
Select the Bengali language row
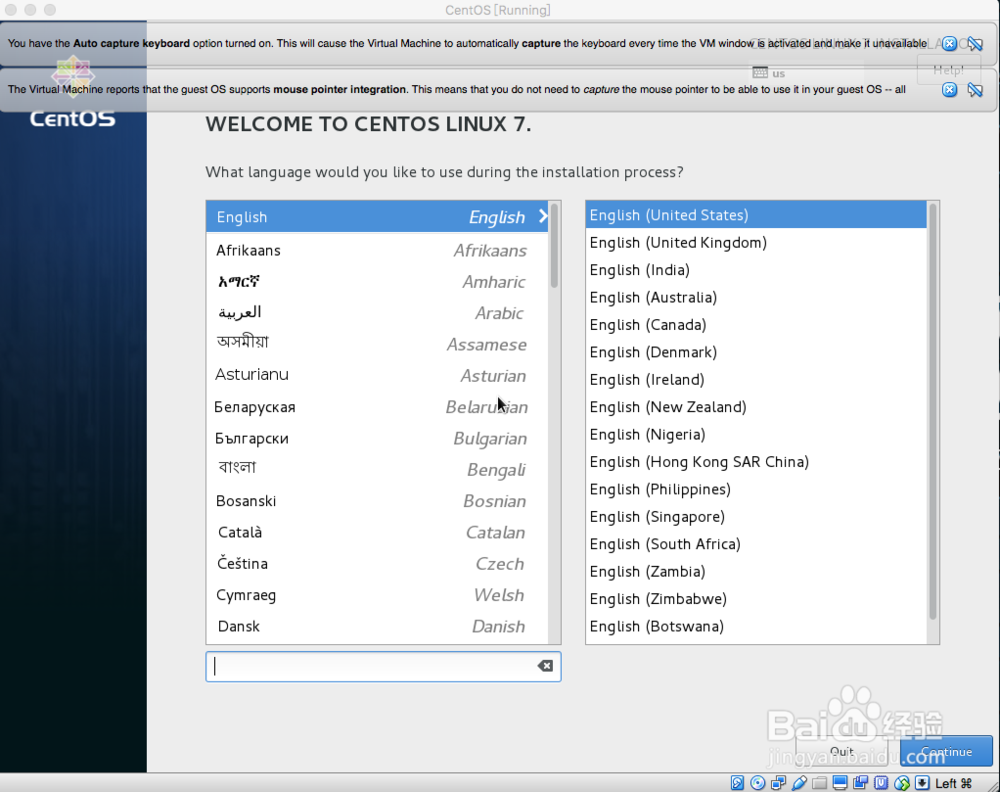click(377, 469)
